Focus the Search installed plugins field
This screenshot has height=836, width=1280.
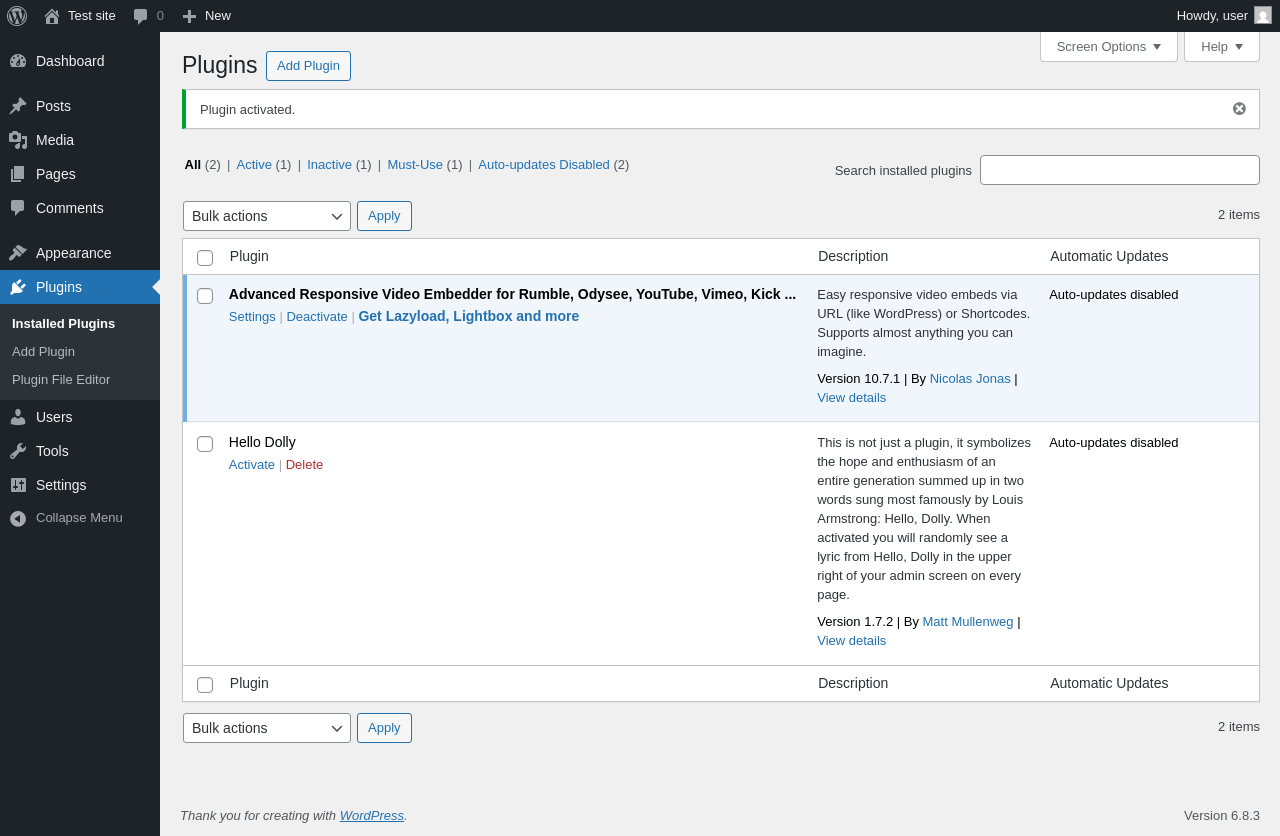[x=1119, y=170]
